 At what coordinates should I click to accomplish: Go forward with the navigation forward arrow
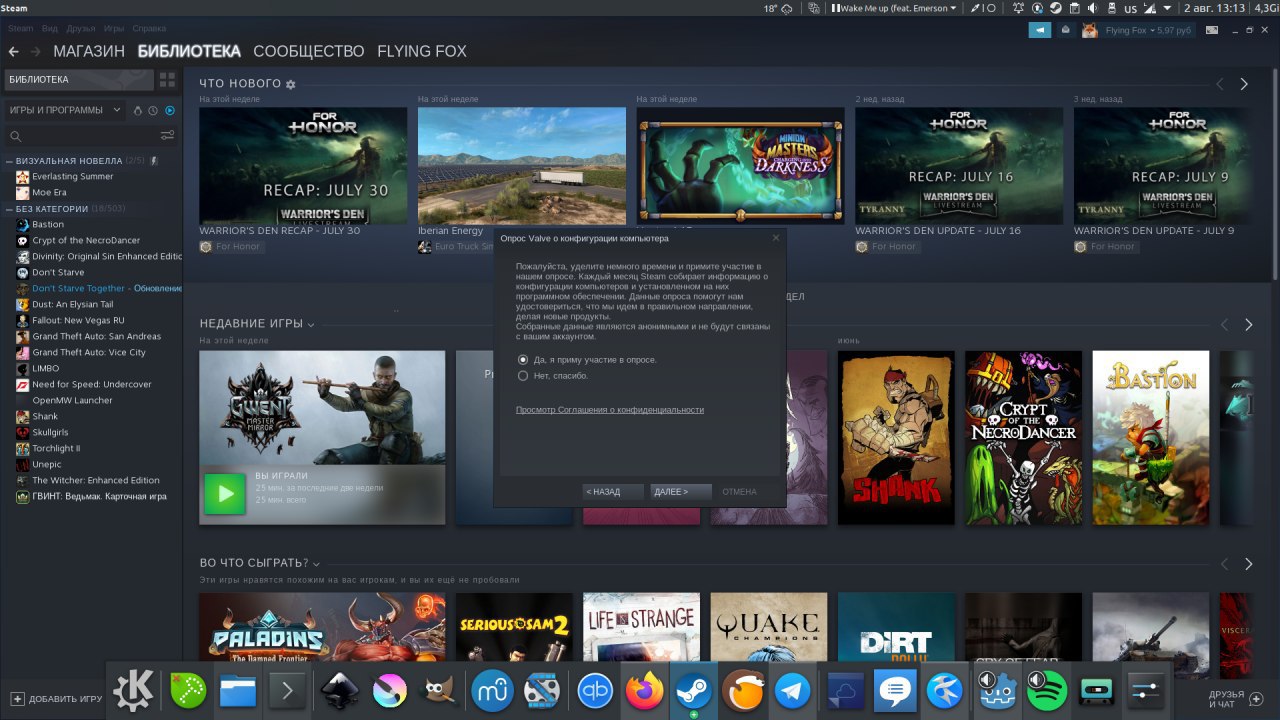[35, 51]
